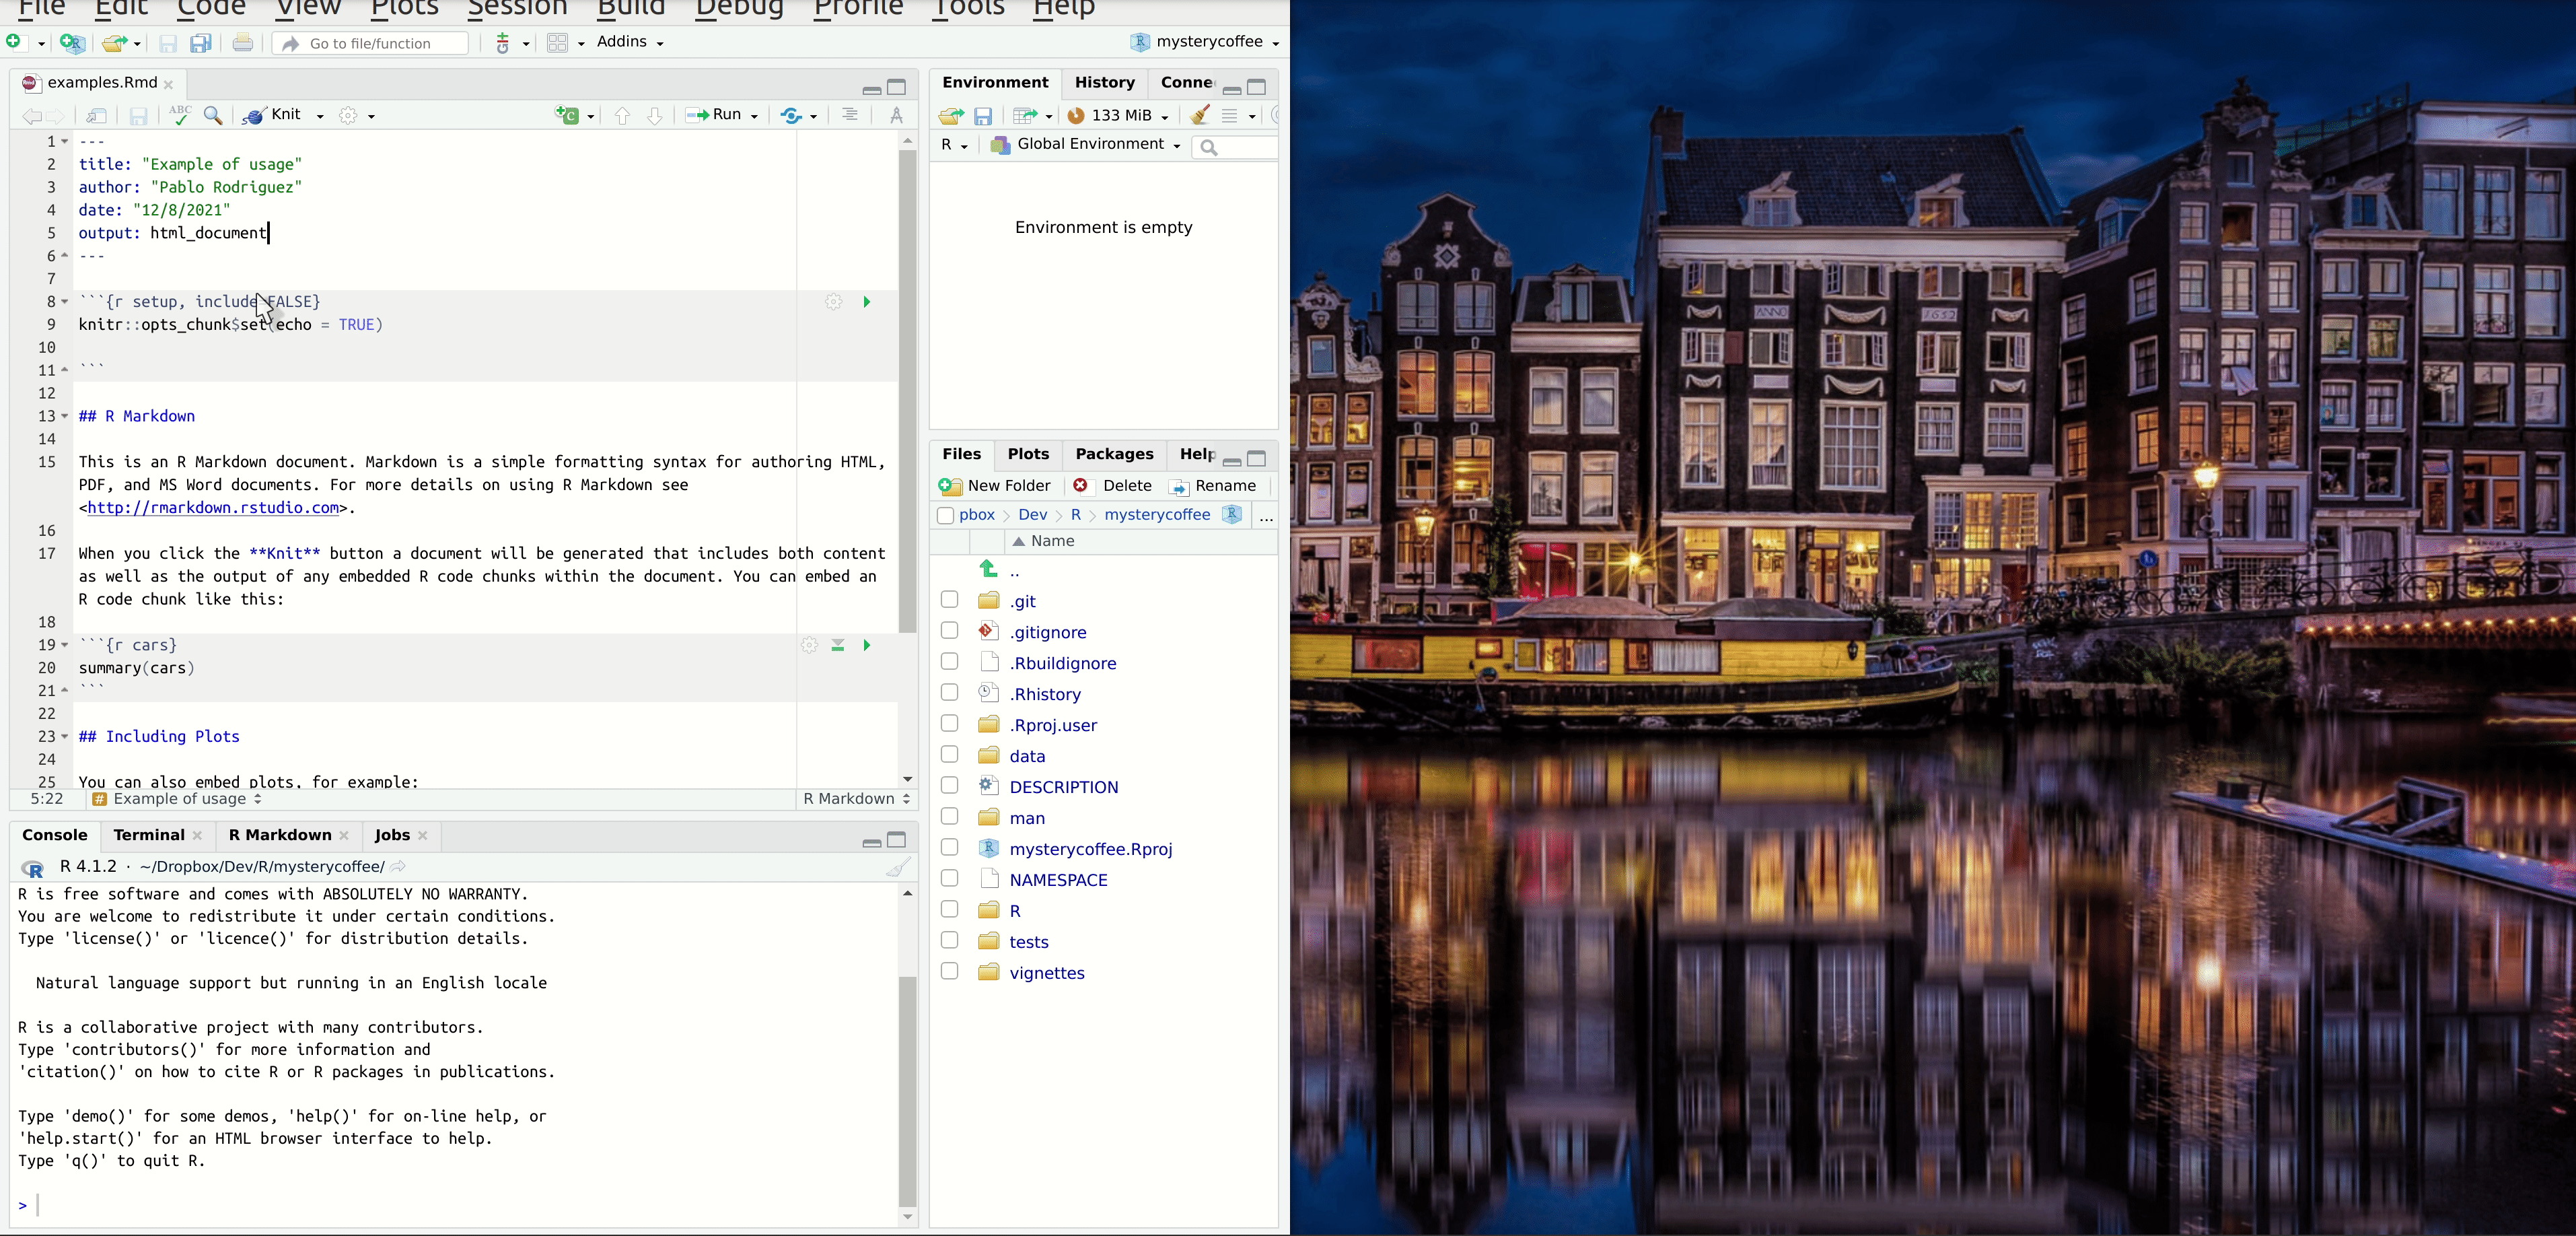Open the mysterycoffee.Rproj file
Image resolution: width=2576 pixels, height=1236 pixels.
pos(1091,849)
